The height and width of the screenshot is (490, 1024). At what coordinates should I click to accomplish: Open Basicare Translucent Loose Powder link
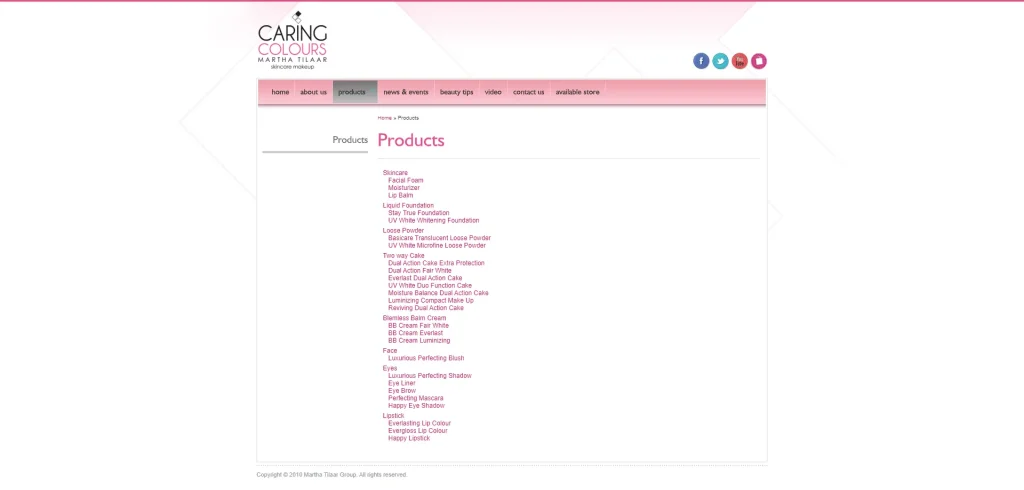pyautogui.click(x=440, y=238)
